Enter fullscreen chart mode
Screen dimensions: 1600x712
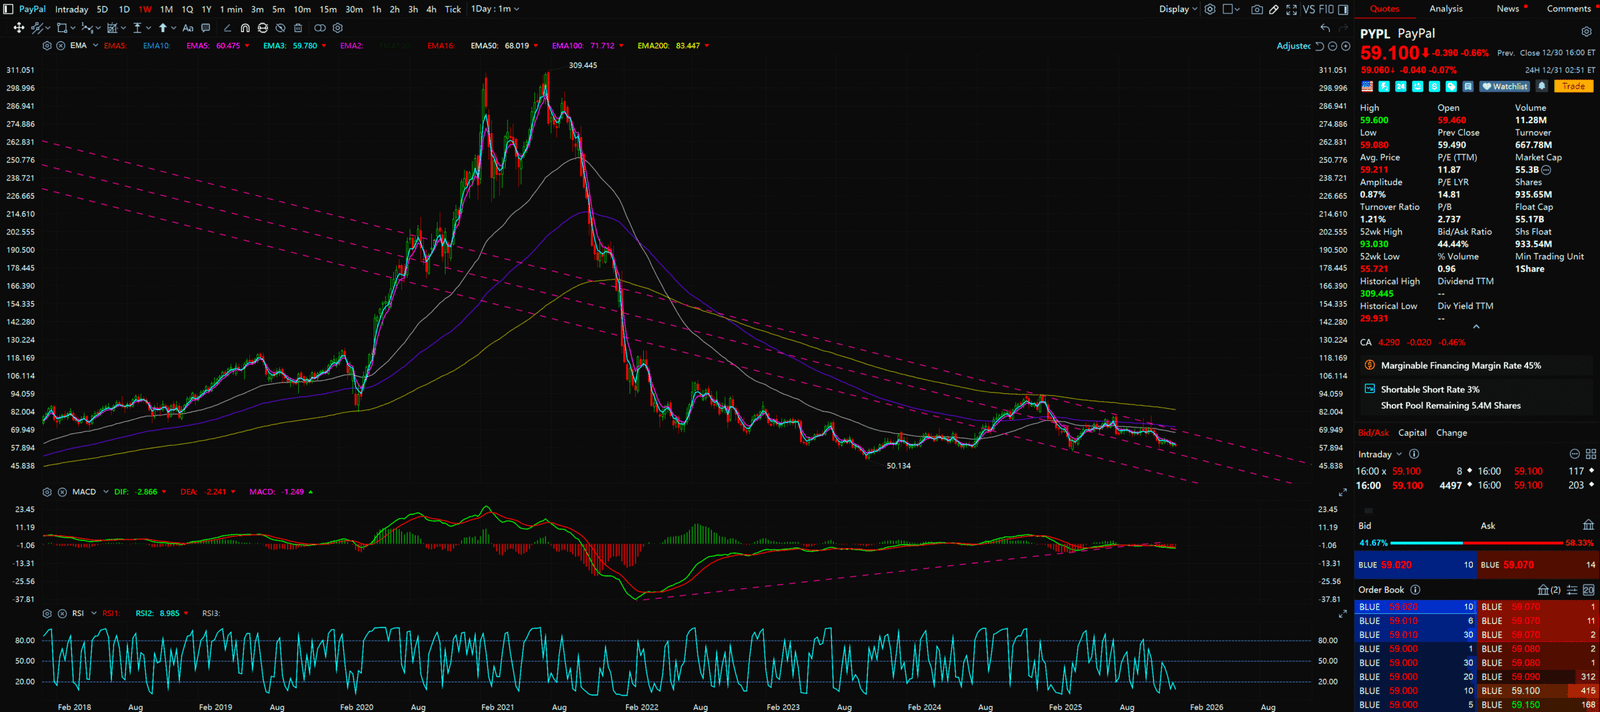coord(1291,9)
